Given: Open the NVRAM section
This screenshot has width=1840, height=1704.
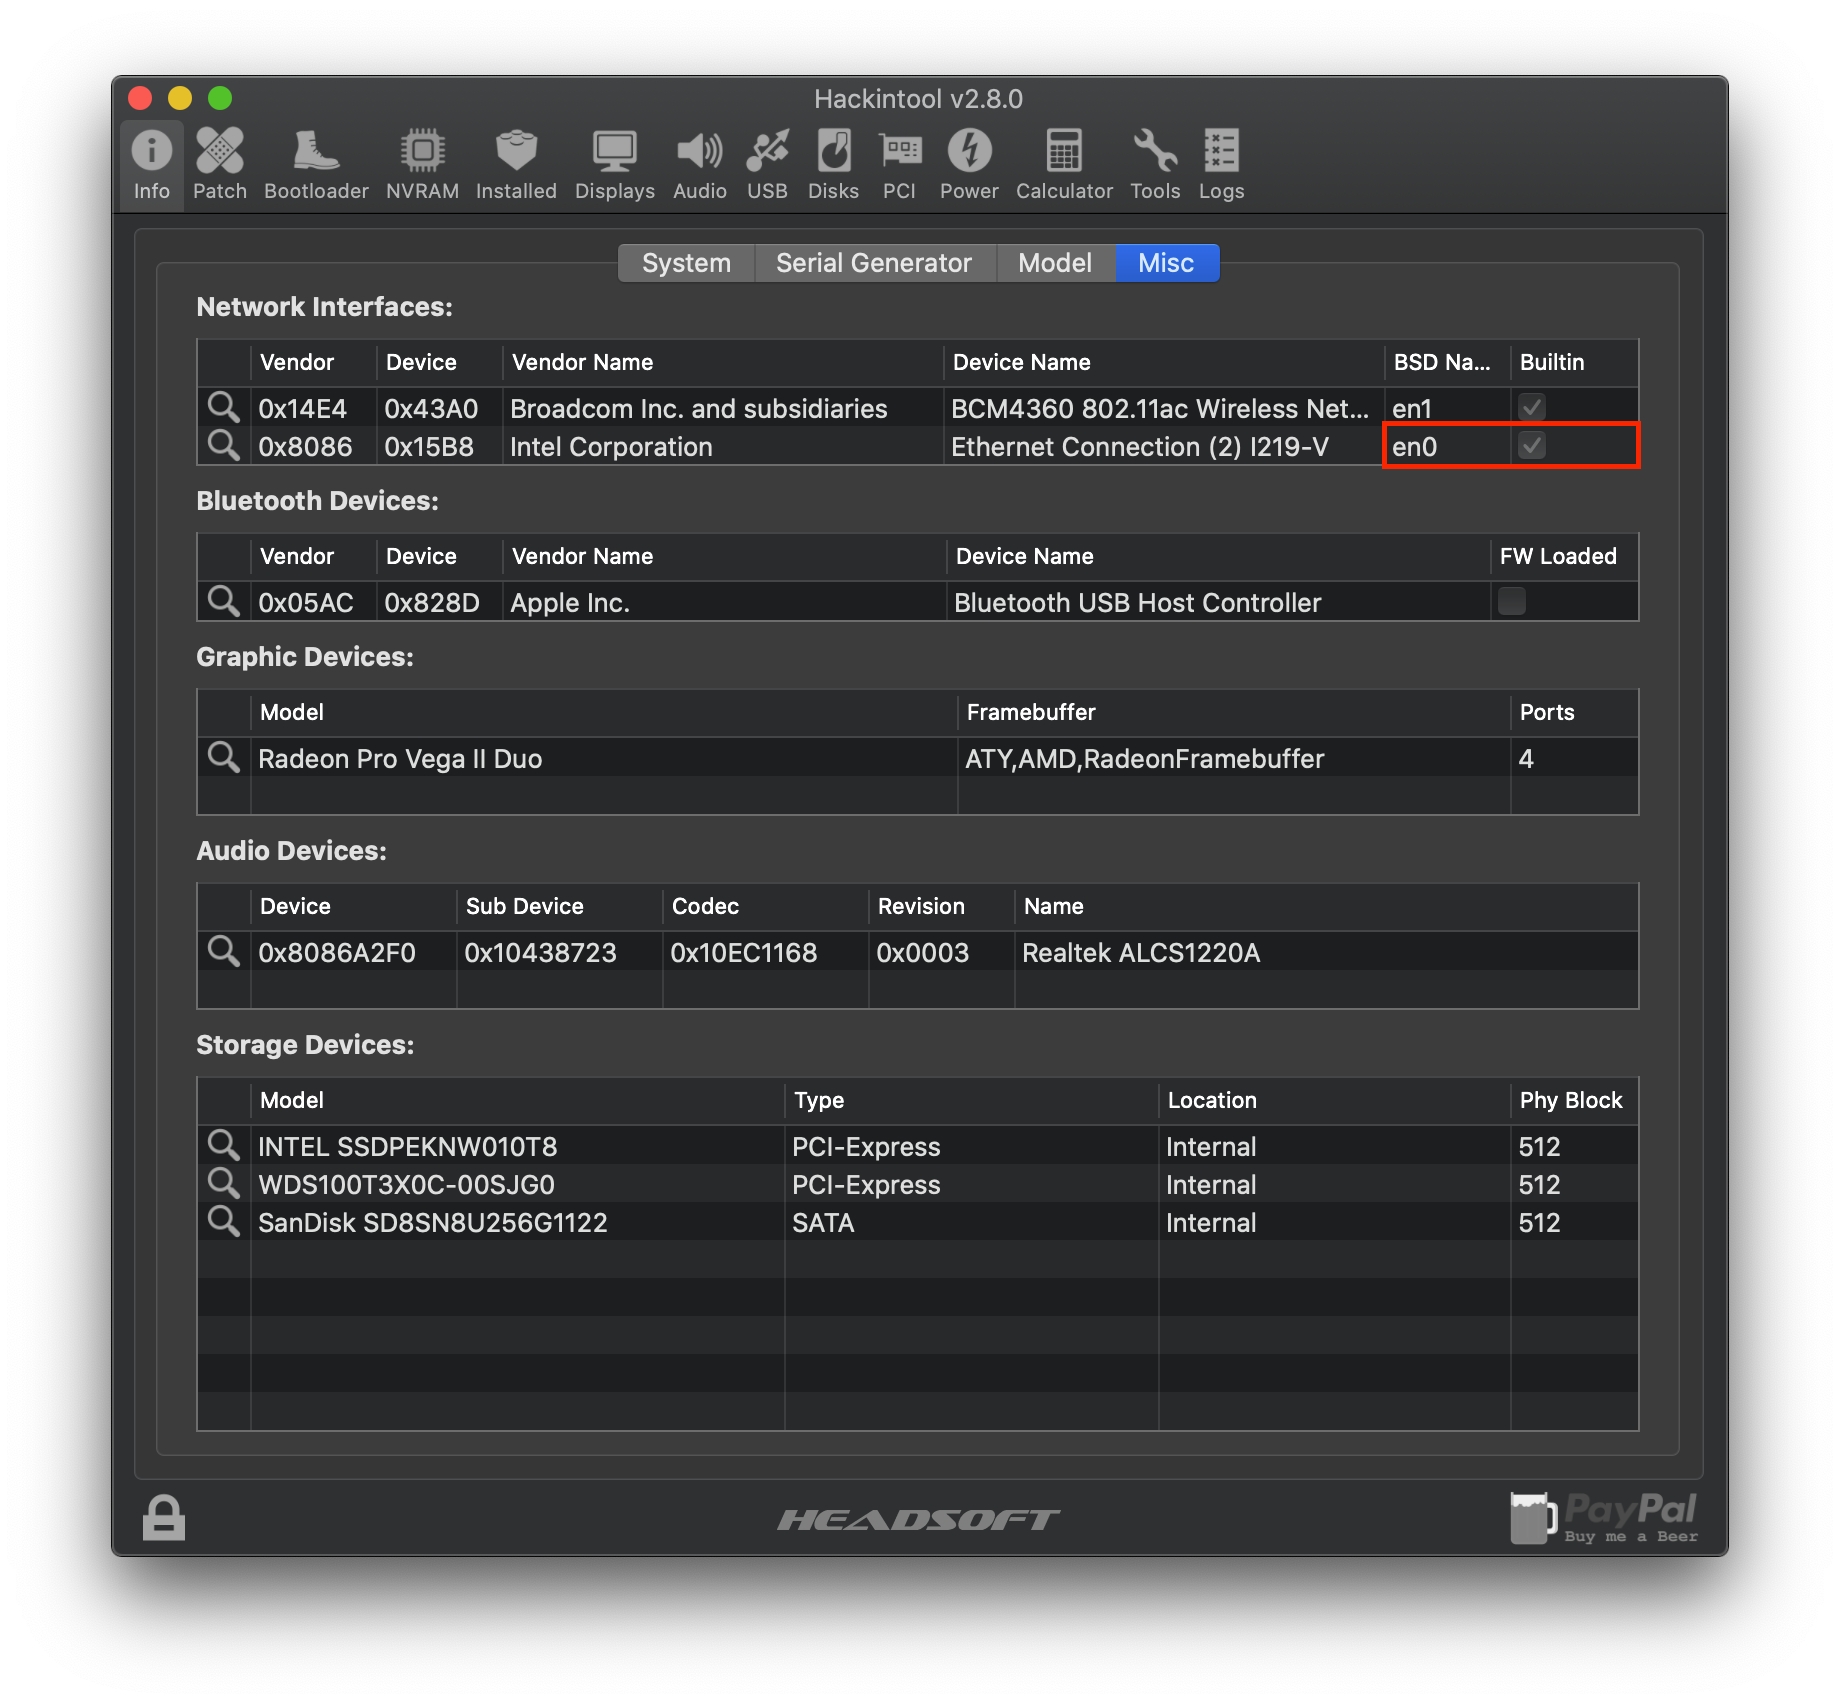Looking at the screenshot, I should pos(423,165).
